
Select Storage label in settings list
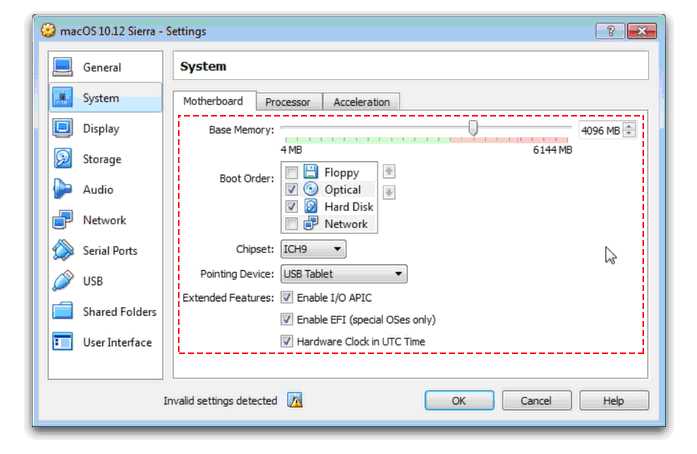point(102,159)
